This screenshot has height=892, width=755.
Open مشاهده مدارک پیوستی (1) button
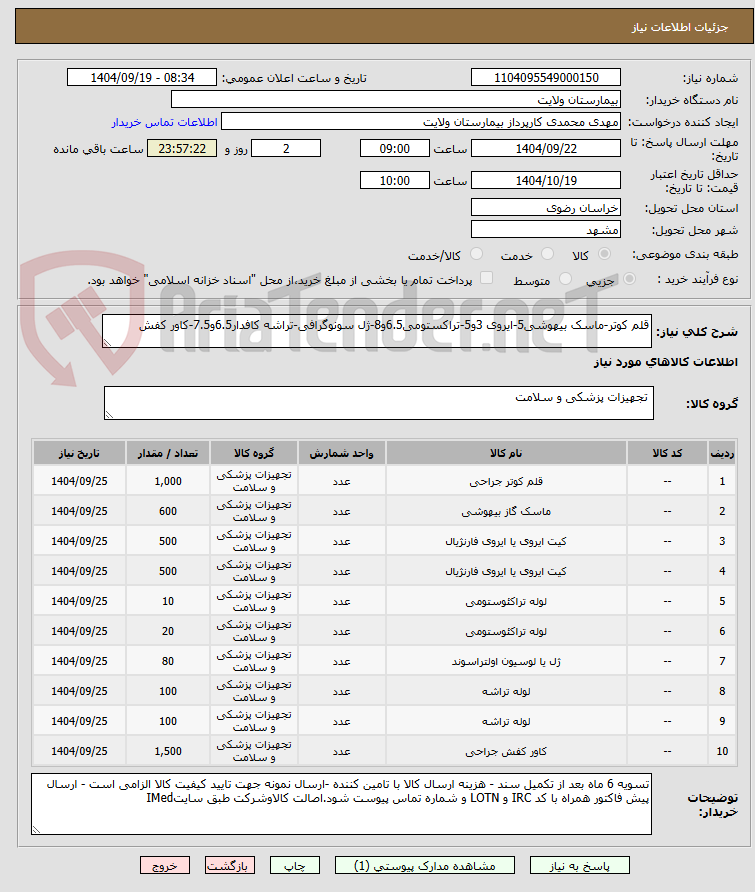[424, 865]
